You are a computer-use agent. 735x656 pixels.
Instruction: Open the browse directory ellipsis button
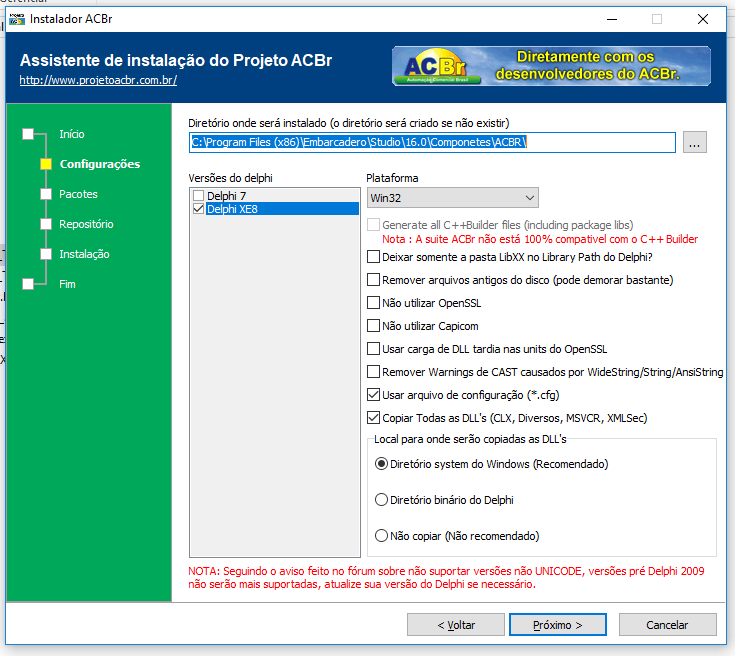pos(694,142)
